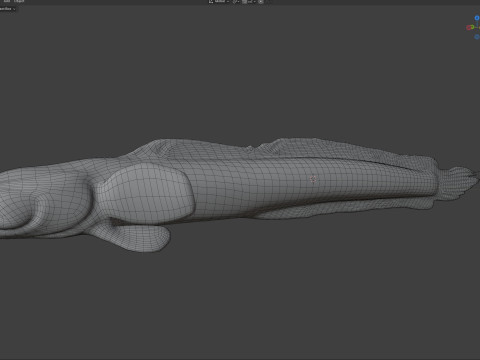Select the fish's large pectoral fin mesh

(147, 194)
